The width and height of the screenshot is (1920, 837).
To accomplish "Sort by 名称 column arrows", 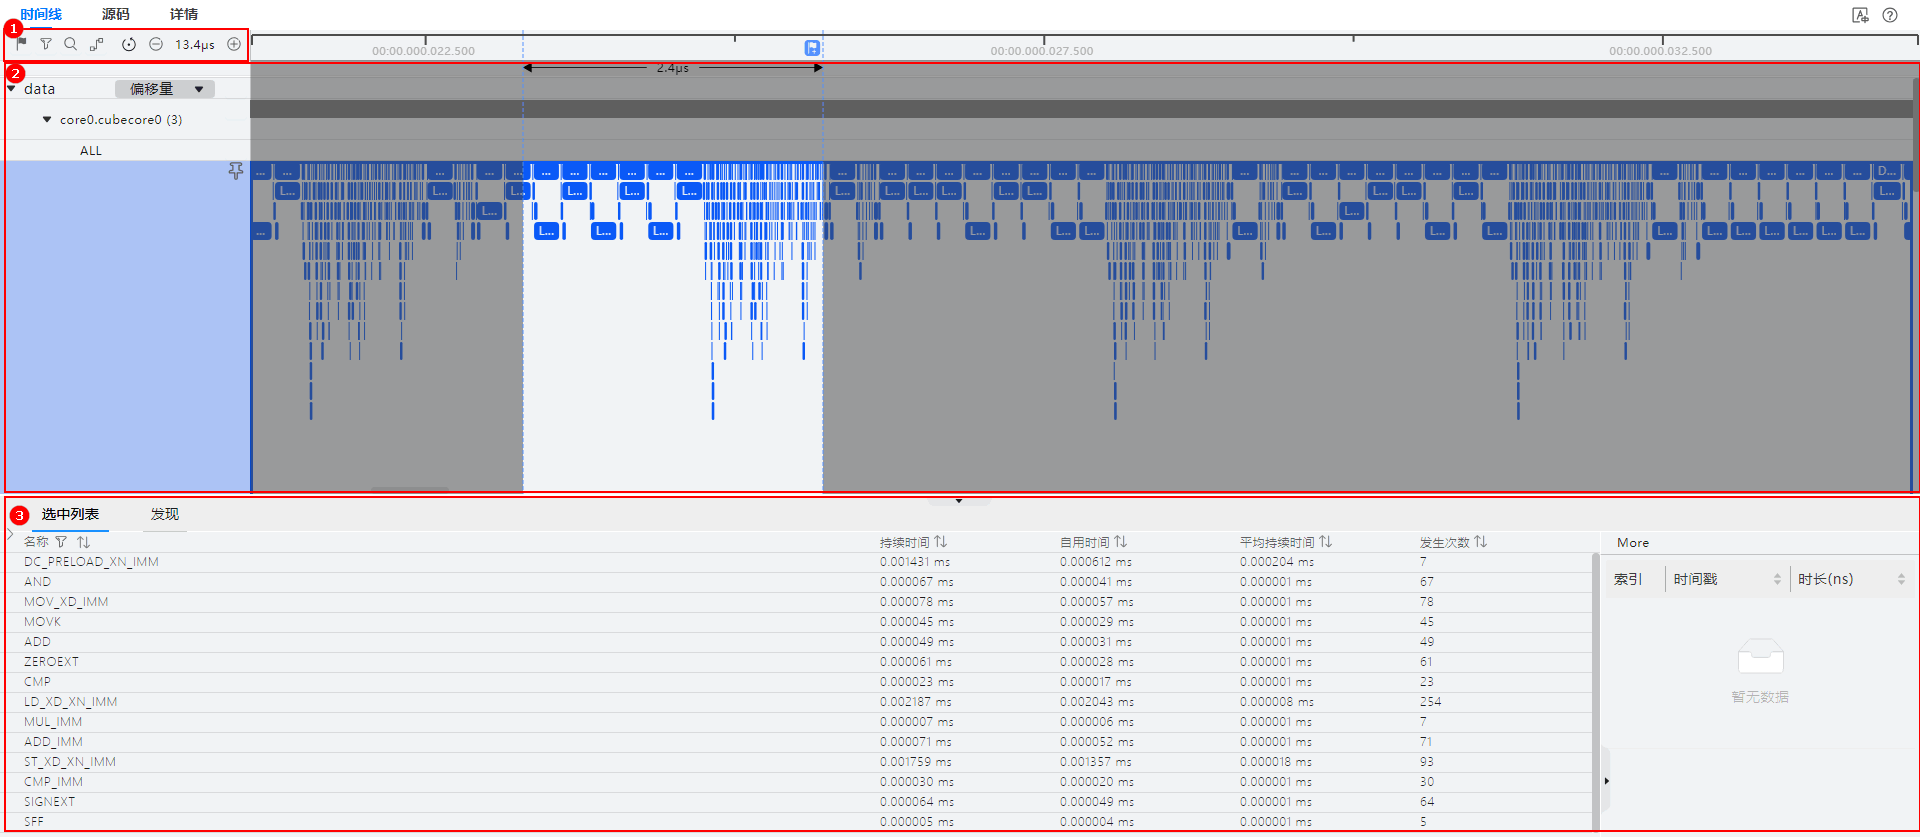I will click(x=83, y=542).
